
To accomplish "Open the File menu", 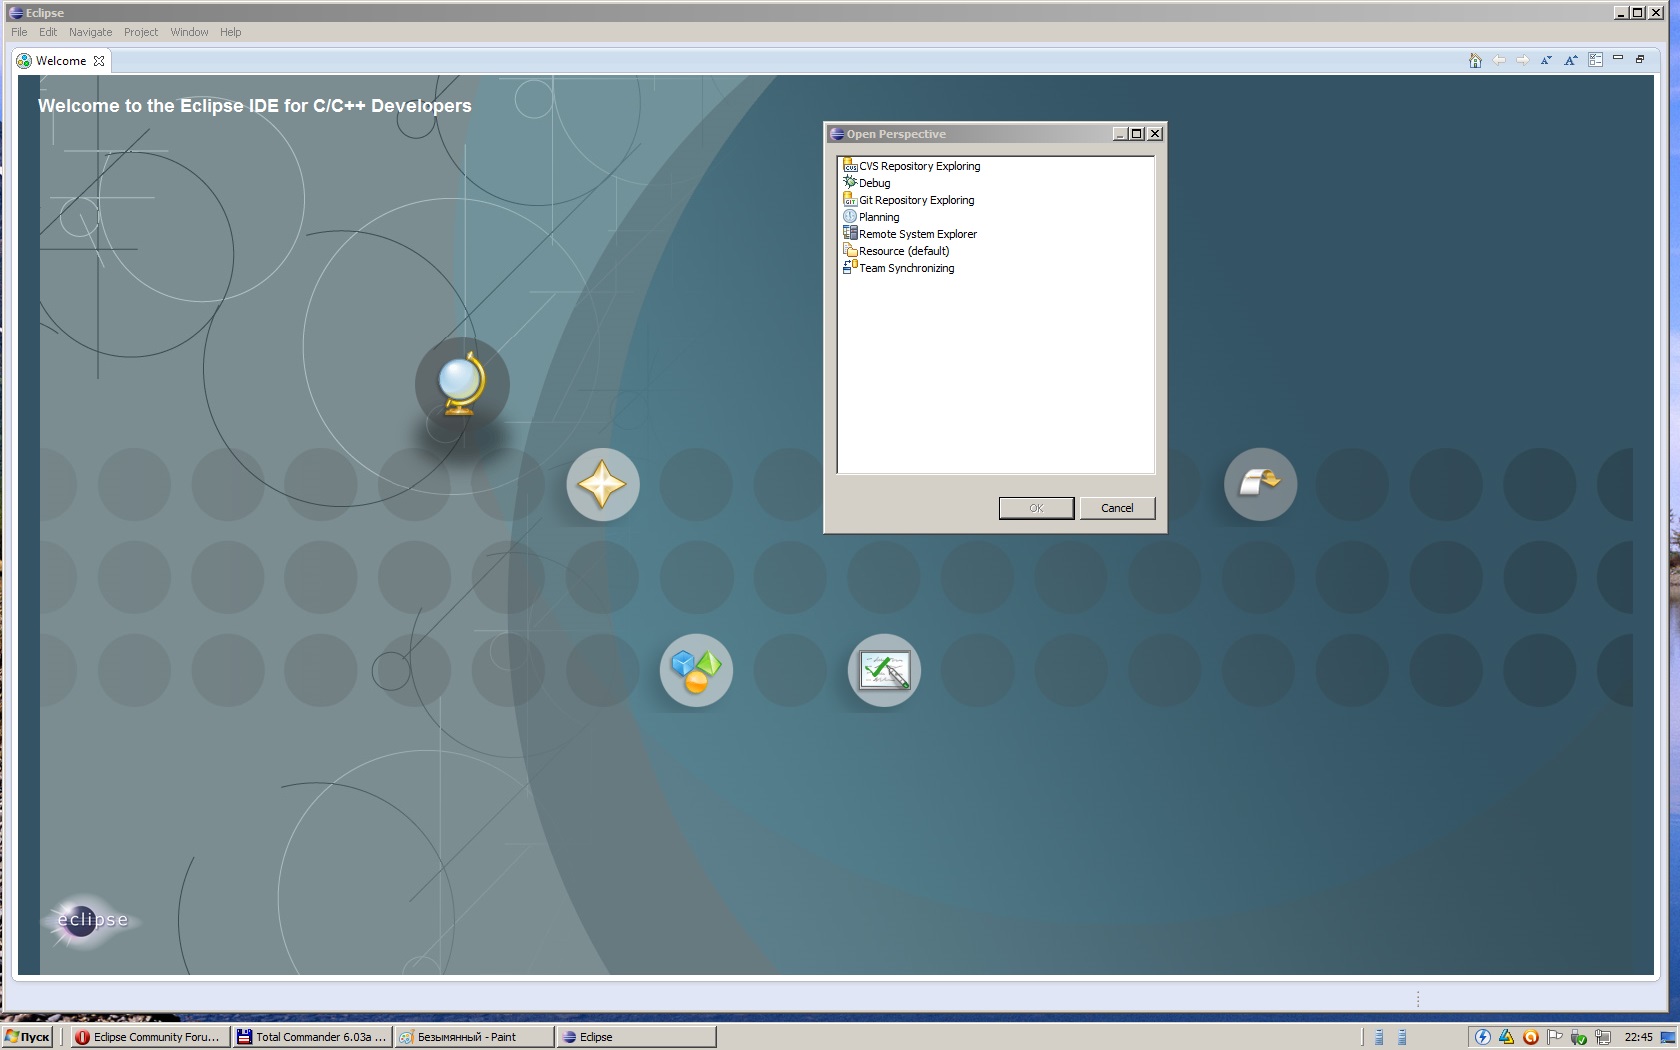I will 19,32.
